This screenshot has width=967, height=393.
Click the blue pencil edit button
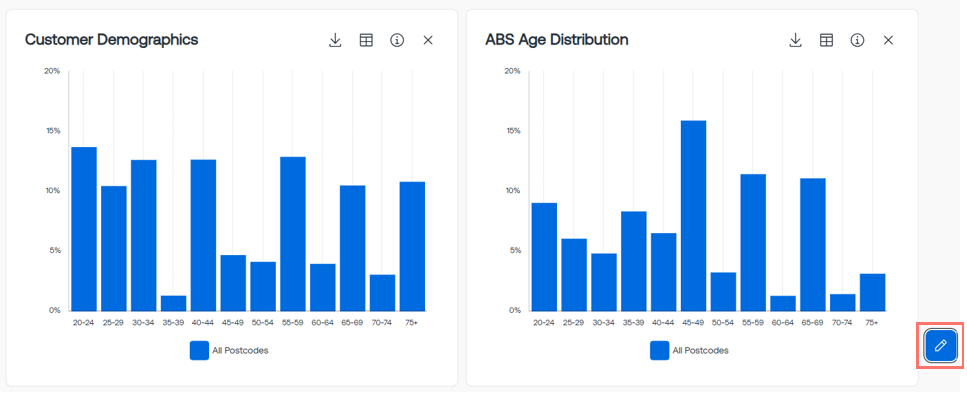click(x=940, y=345)
